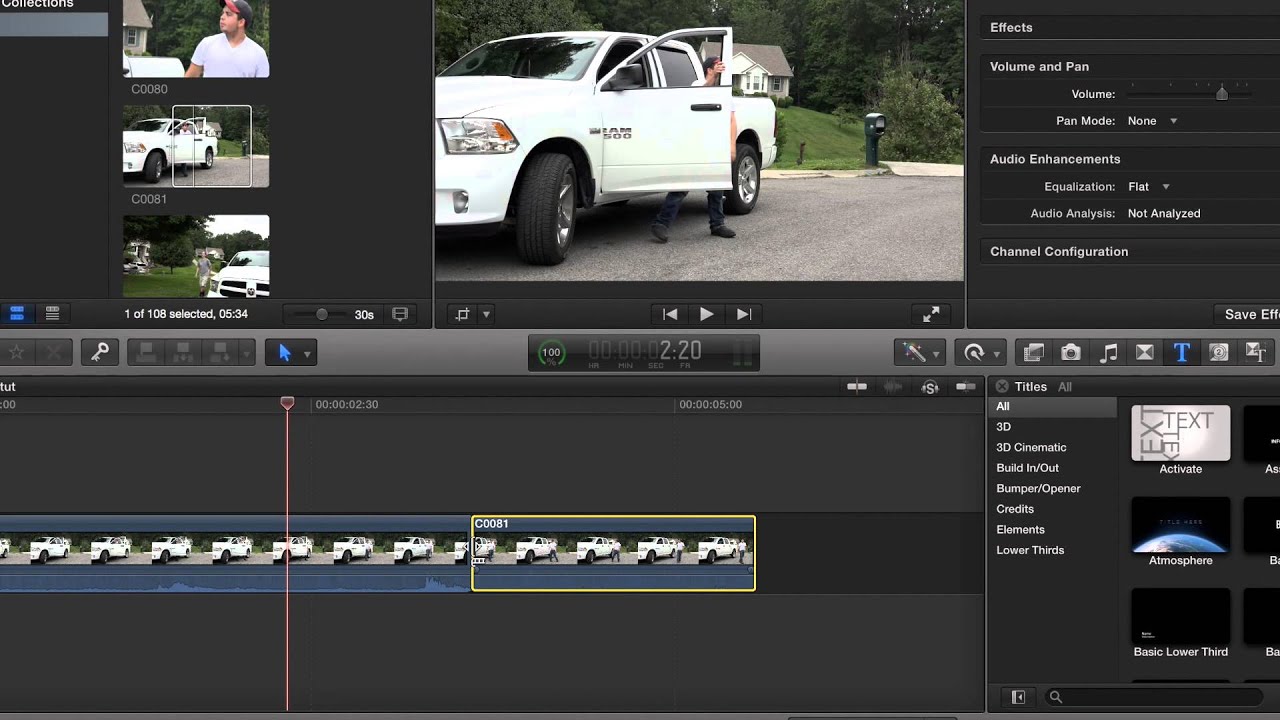Switch browser to filmstrip view
Viewport: 1280px width, 720px height.
[17, 313]
